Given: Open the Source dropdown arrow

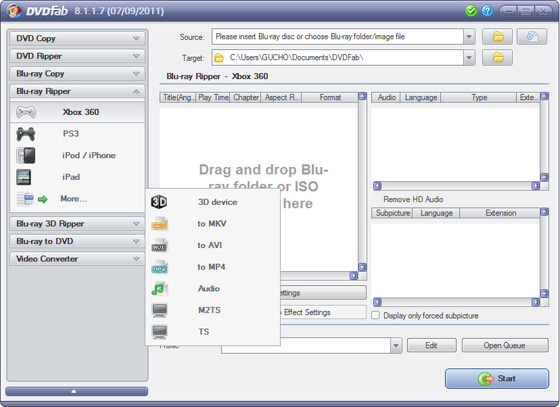Looking at the screenshot, I should 469,36.
